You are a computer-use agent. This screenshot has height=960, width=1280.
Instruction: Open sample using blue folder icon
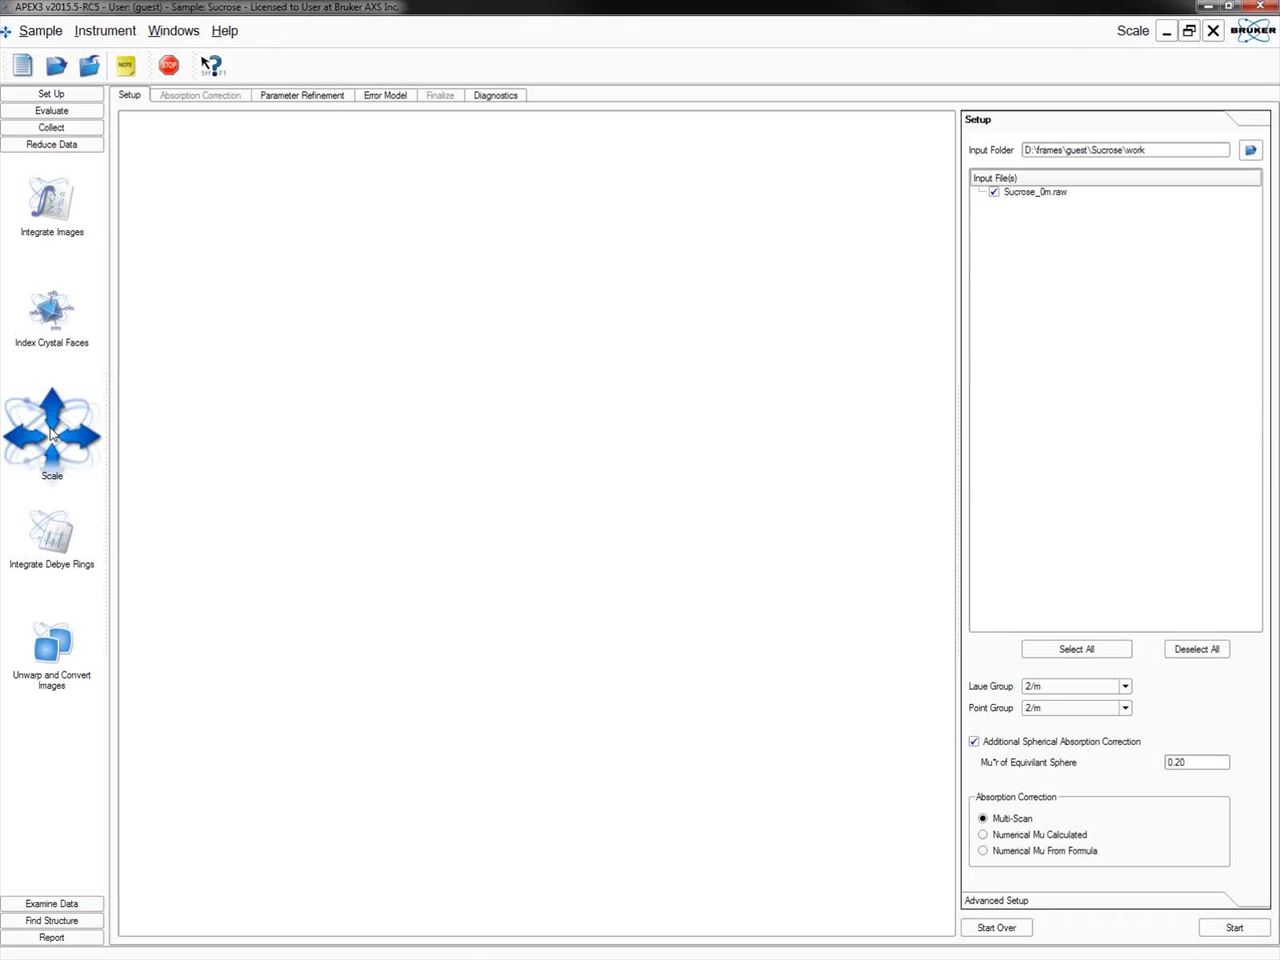click(x=56, y=66)
